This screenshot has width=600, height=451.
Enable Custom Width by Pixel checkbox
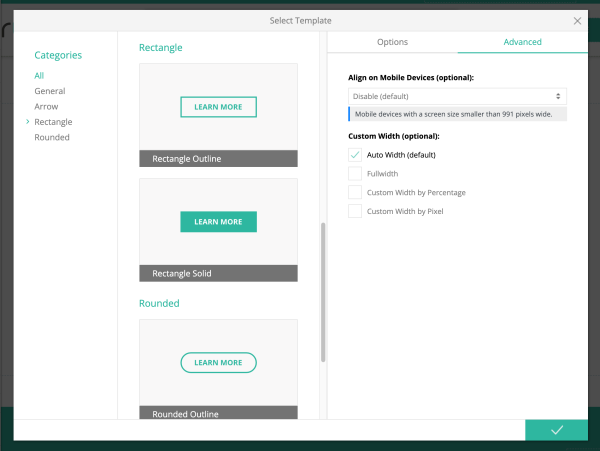(355, 211)
